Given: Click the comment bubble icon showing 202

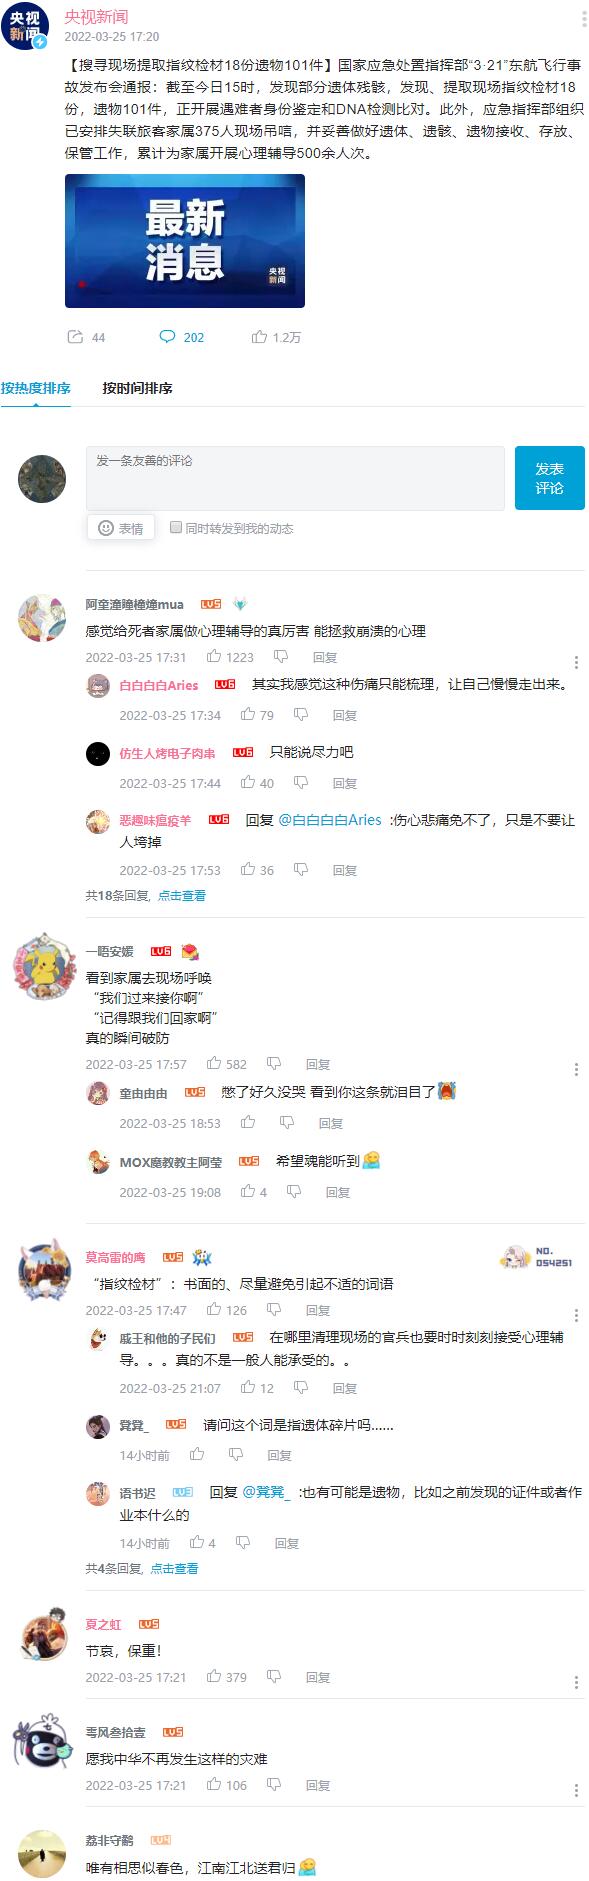Looking at the screenshot, I should coord(168,337).
